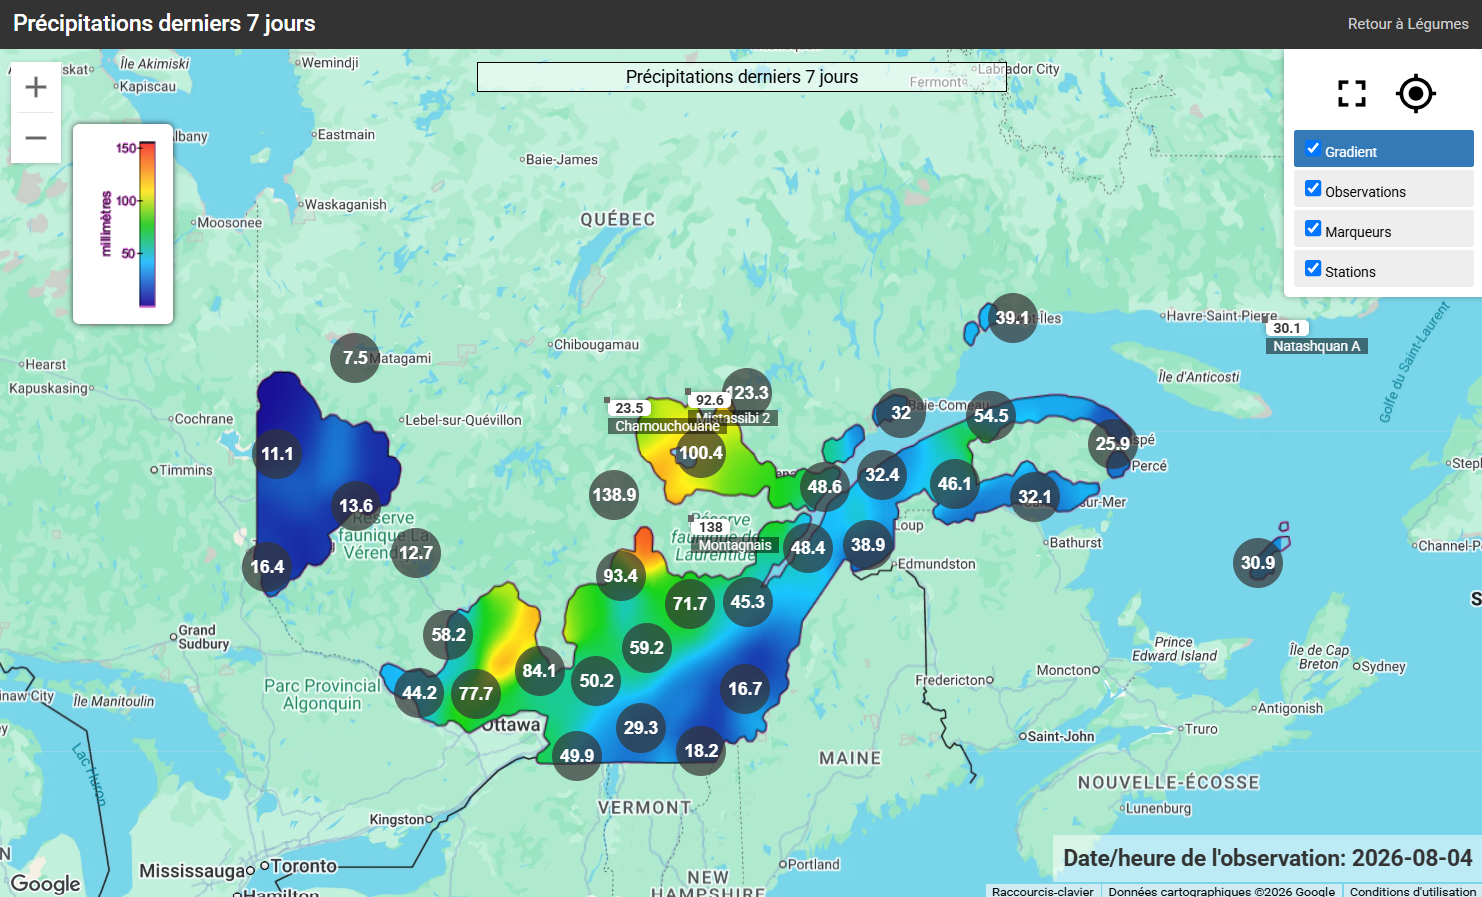Screen dimensions: 1482x897
Task: Toggle the Gradient layer checkbox
Action: pos(1313,148)
